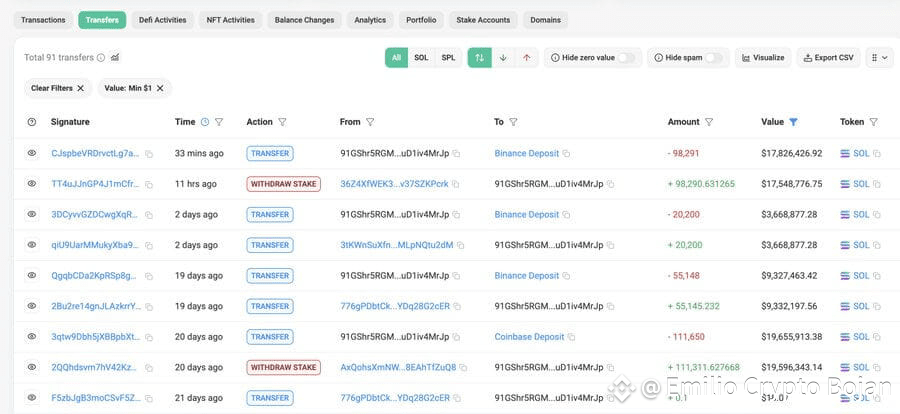This screenshot has height=414, width=900.
Task: Open the Stake Accounts tab
Action: [x=483, y=20]
